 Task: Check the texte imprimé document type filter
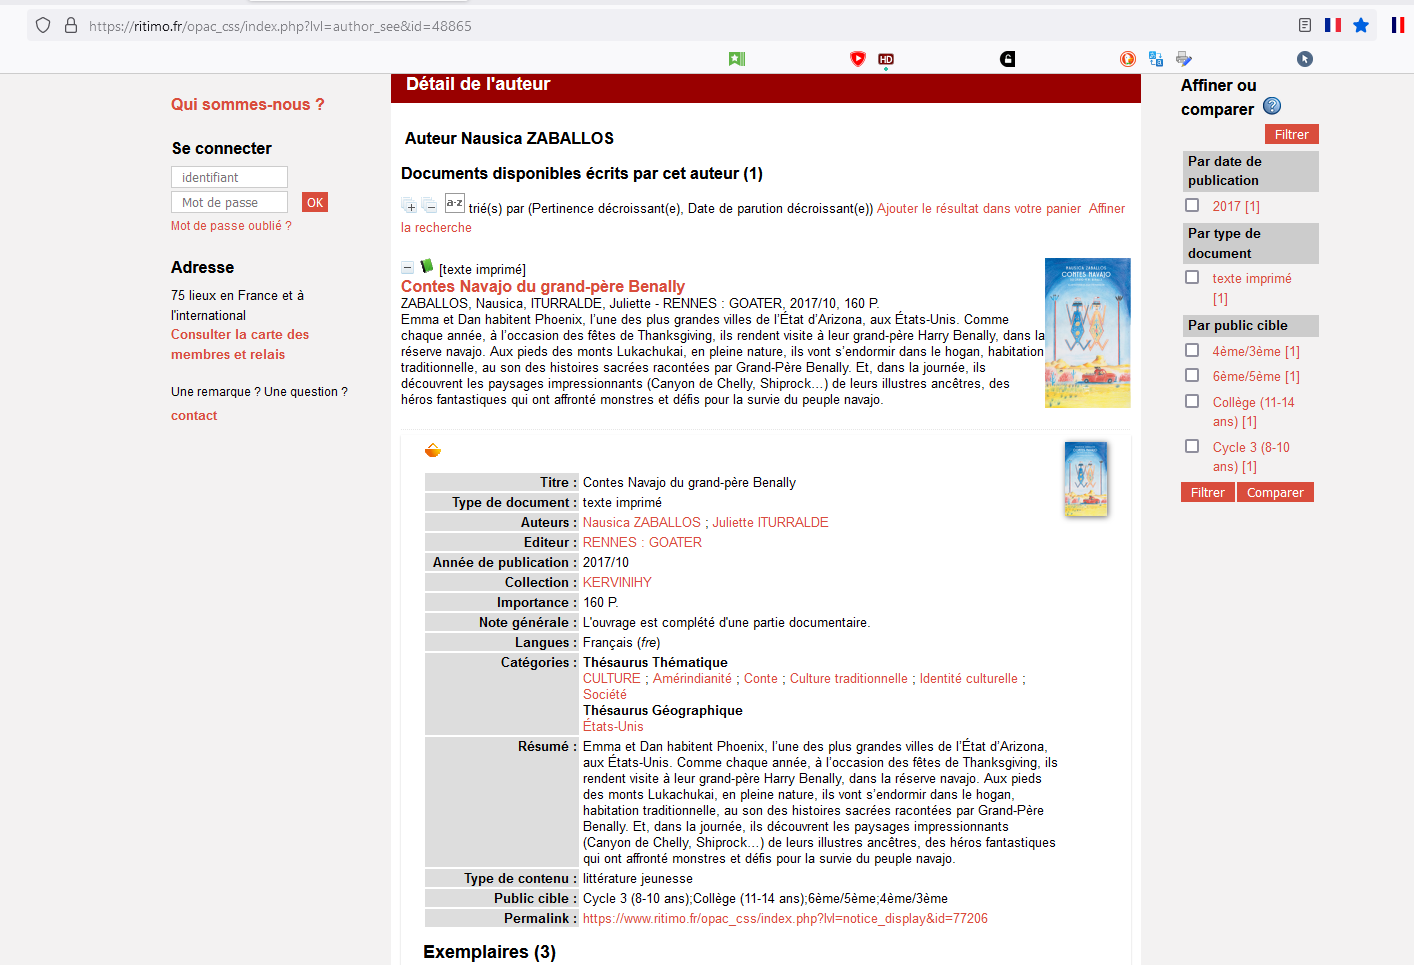coord(1192,277)
